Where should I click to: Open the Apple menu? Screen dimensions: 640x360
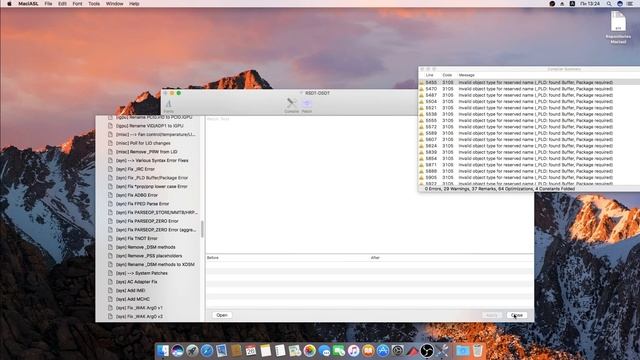(x=9, y=4)
